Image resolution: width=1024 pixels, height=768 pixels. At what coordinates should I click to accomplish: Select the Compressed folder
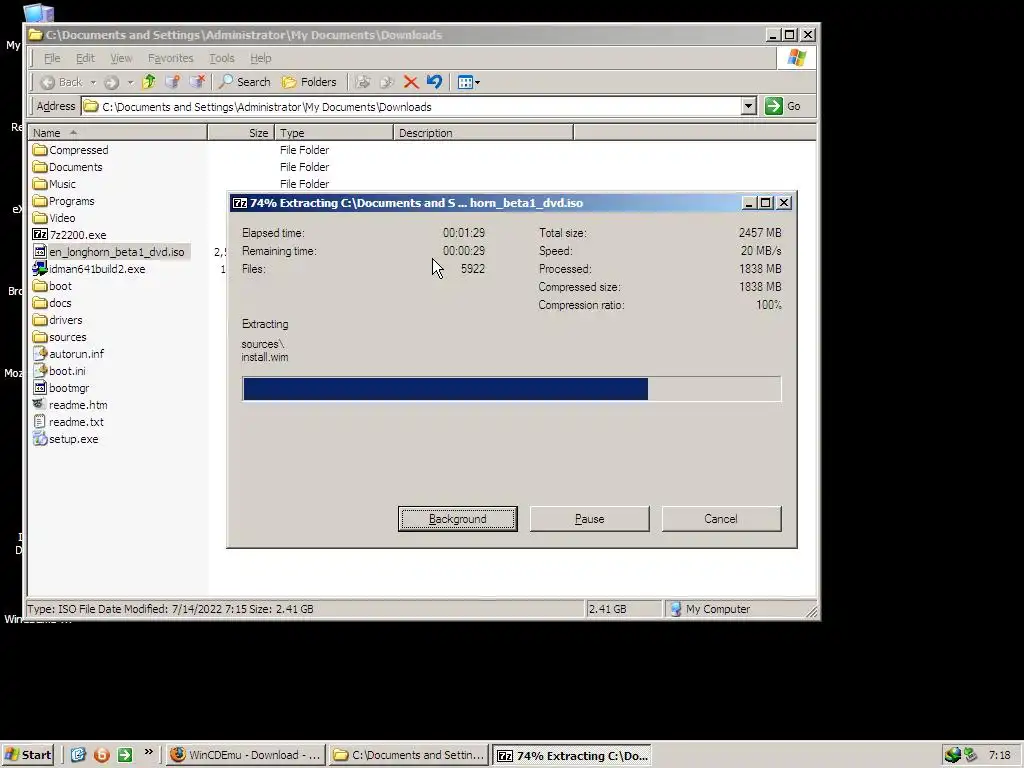pos(71,150)
